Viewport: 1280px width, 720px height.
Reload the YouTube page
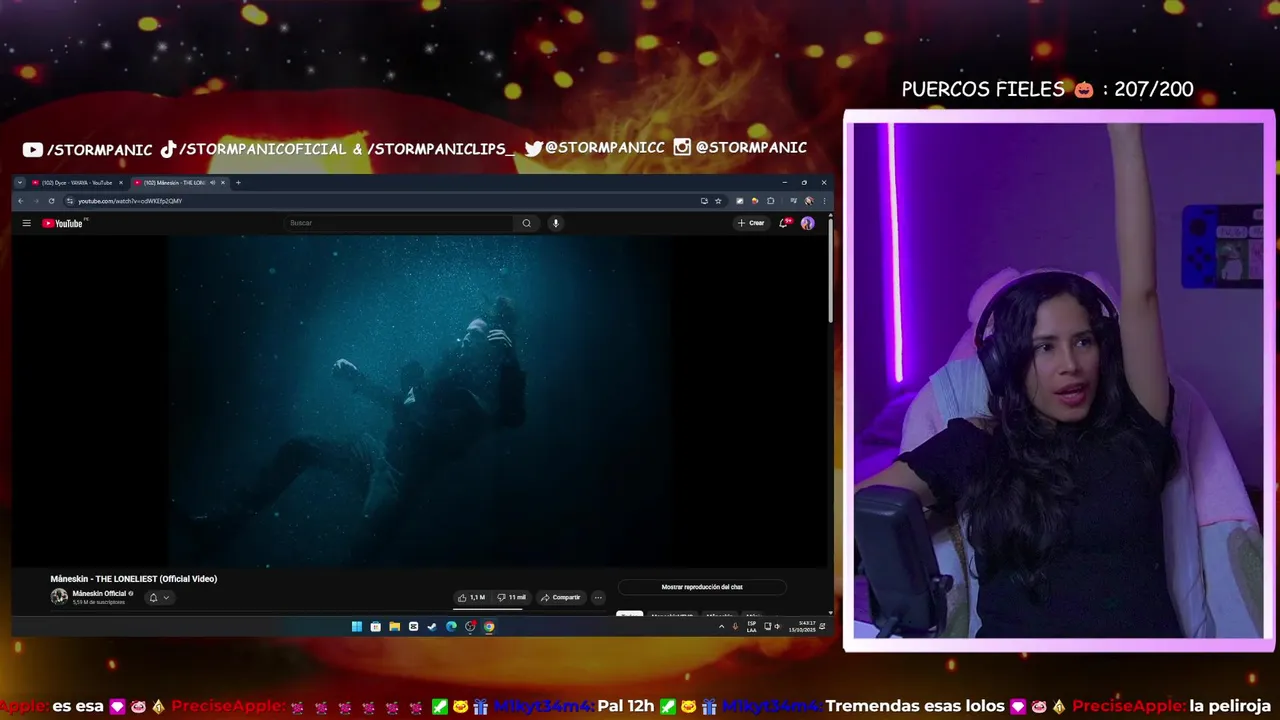coord(51,201)
